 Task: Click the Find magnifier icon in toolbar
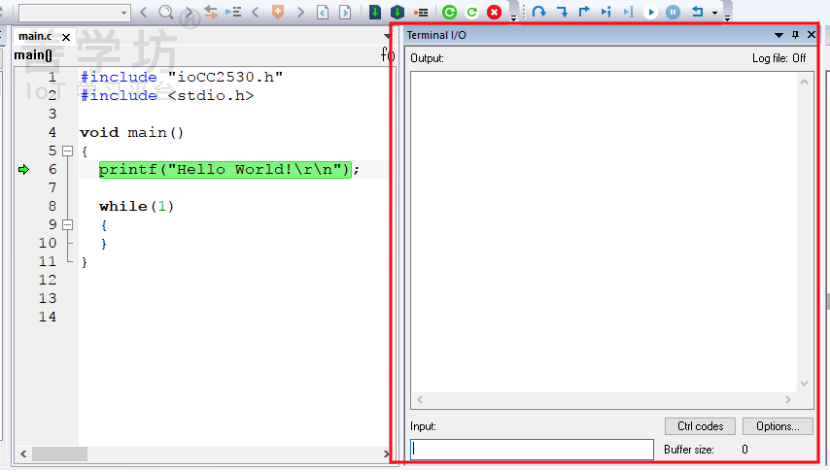click(x=166, y=12)
